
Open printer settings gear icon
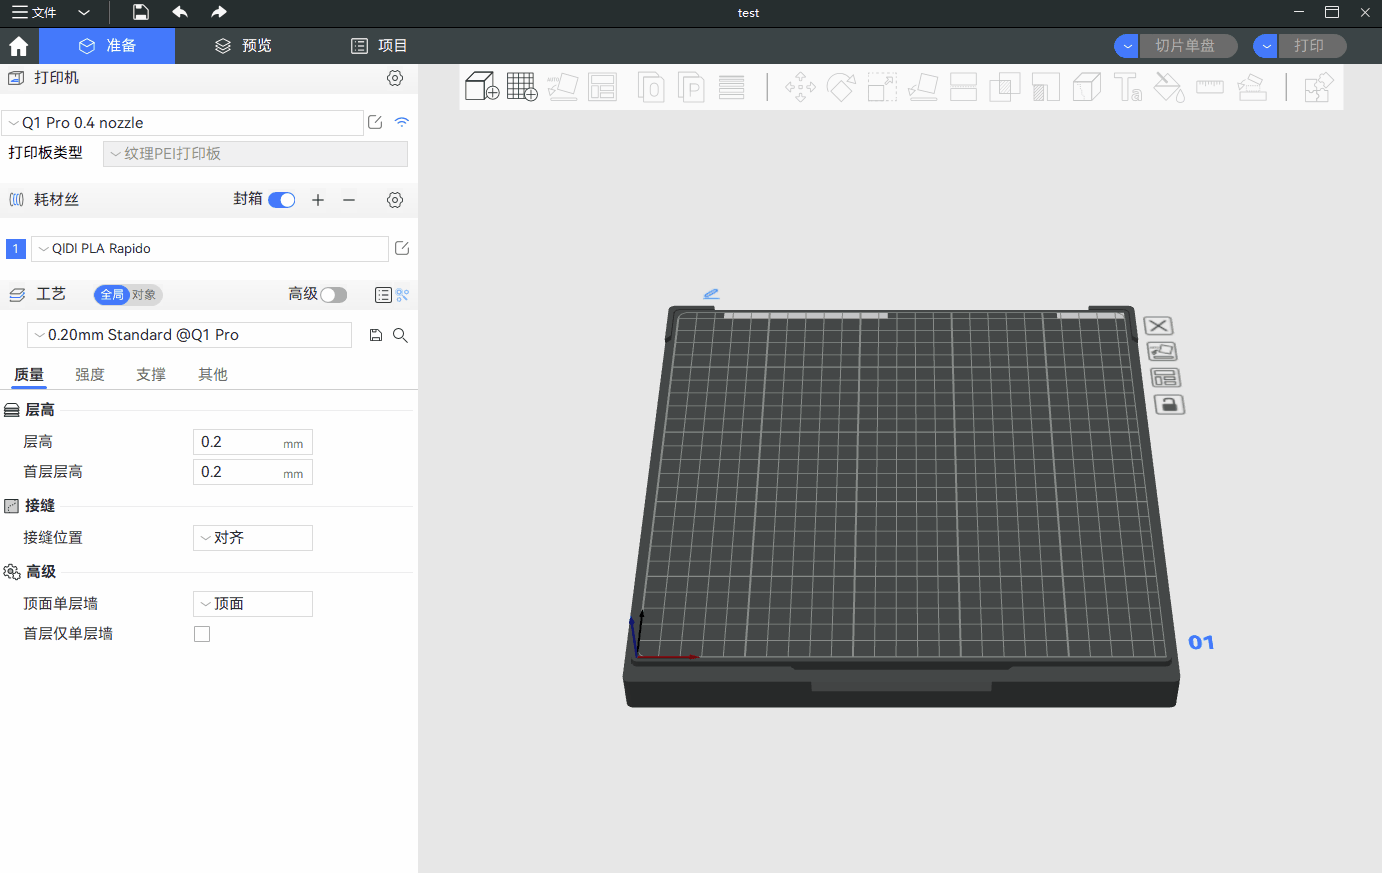point(395,78)
